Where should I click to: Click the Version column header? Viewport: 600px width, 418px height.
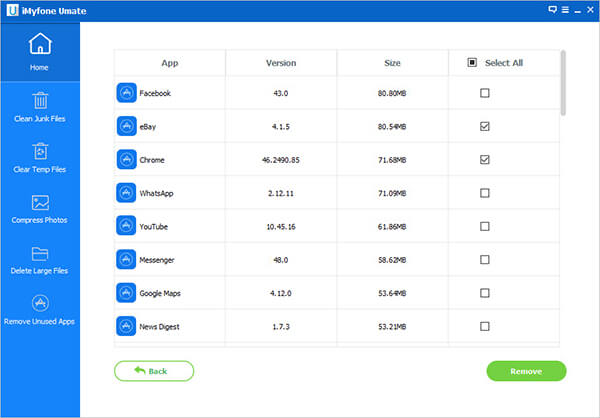[x=281, y=63]
